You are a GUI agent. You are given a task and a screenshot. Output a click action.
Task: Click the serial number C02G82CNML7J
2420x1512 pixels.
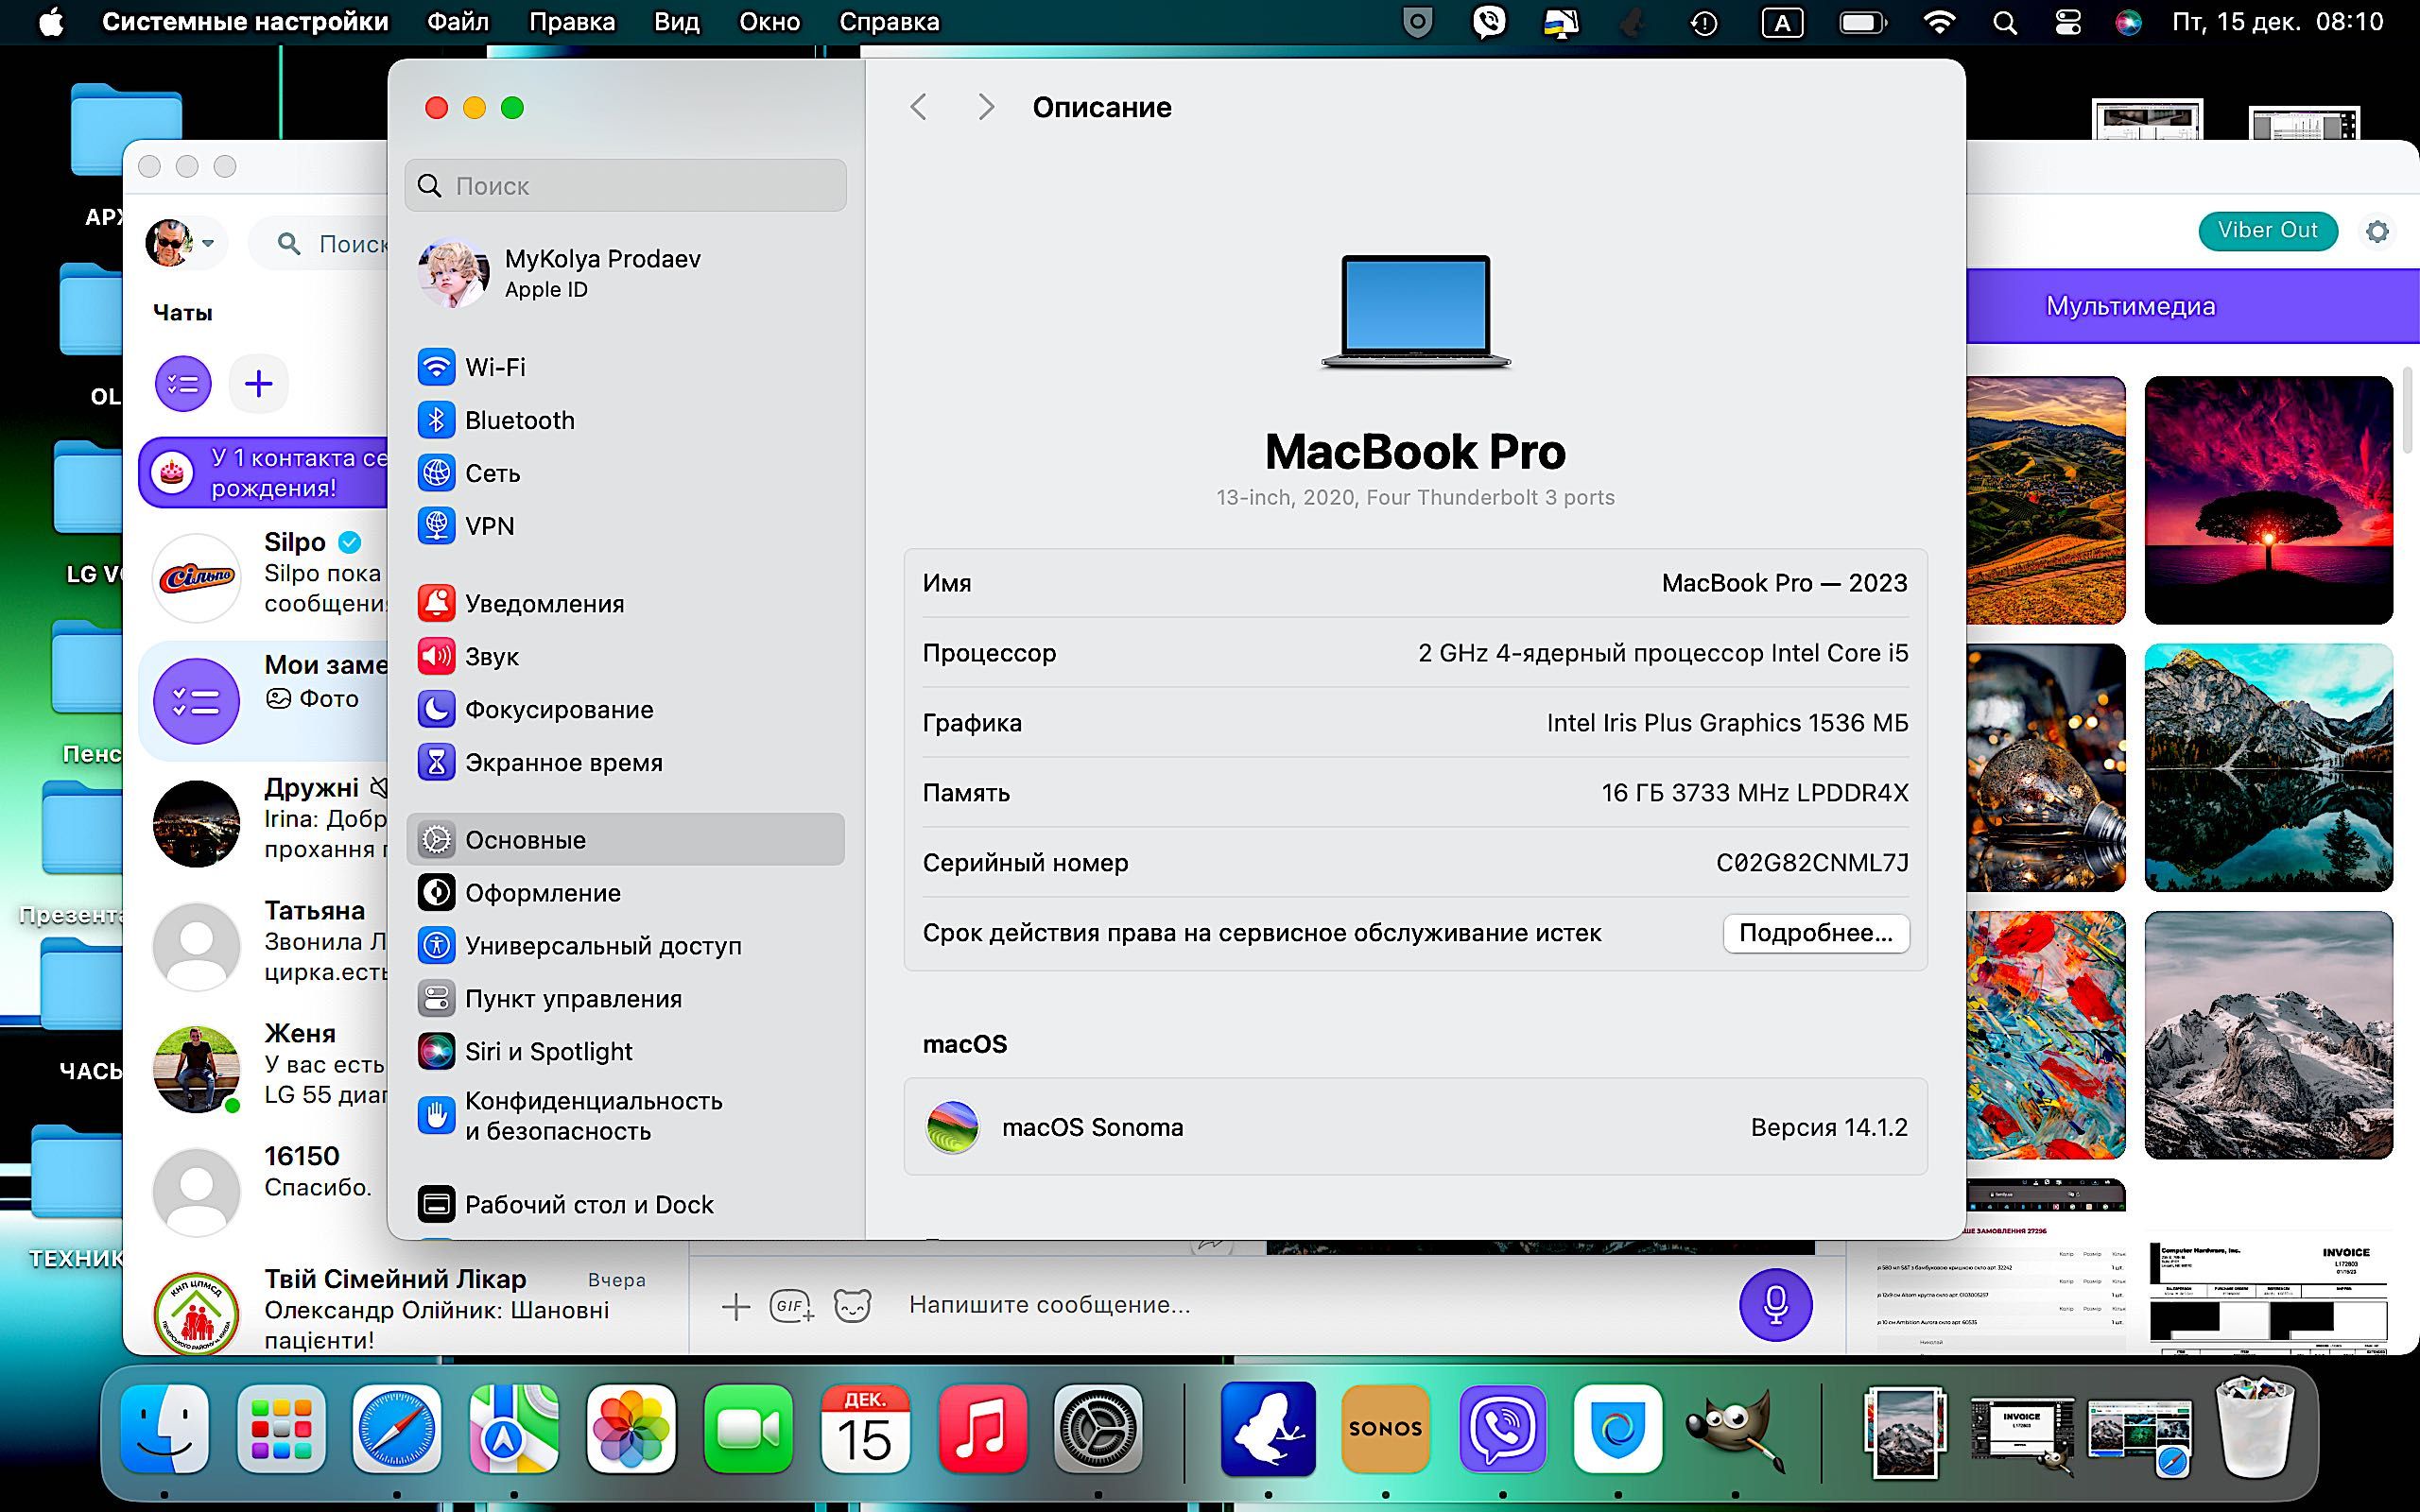tap(1812, 863)
